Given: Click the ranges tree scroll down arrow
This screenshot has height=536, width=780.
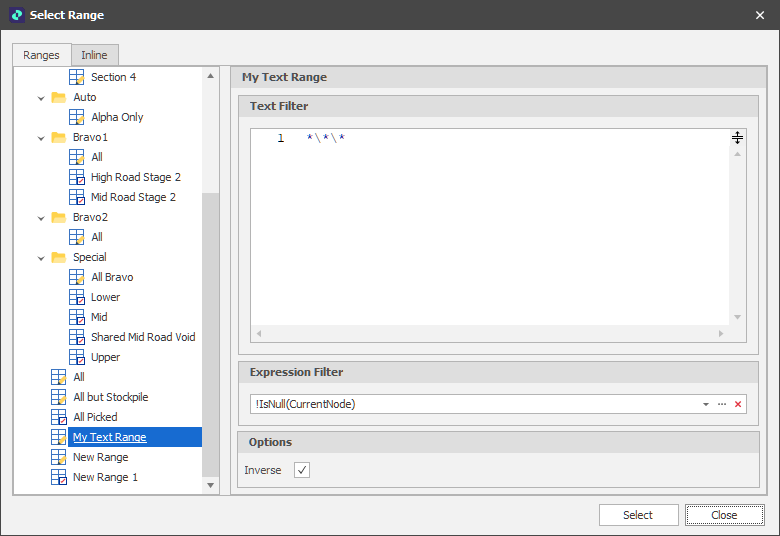Looking at the screenshot, I should click(210, 485).
